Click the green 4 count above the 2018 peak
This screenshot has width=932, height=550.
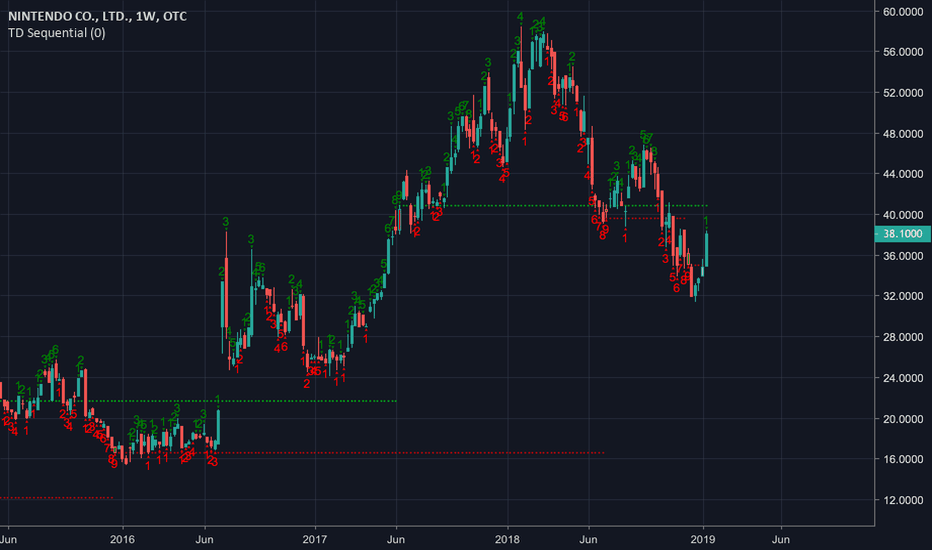tap(520, 17)
